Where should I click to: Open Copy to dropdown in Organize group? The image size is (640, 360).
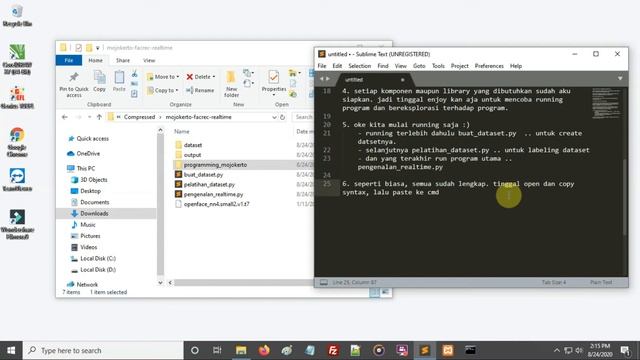click(x=162, y=90)
